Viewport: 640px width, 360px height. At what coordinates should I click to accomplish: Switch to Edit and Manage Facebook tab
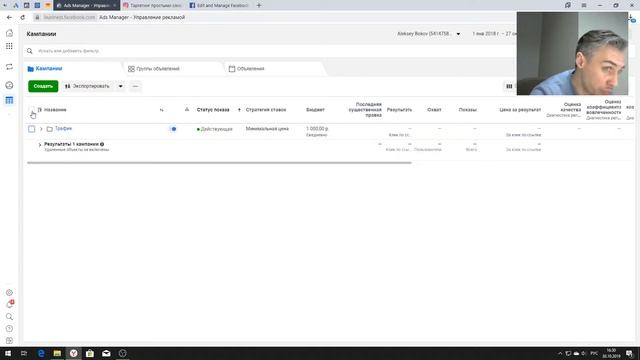click(220, 5)
